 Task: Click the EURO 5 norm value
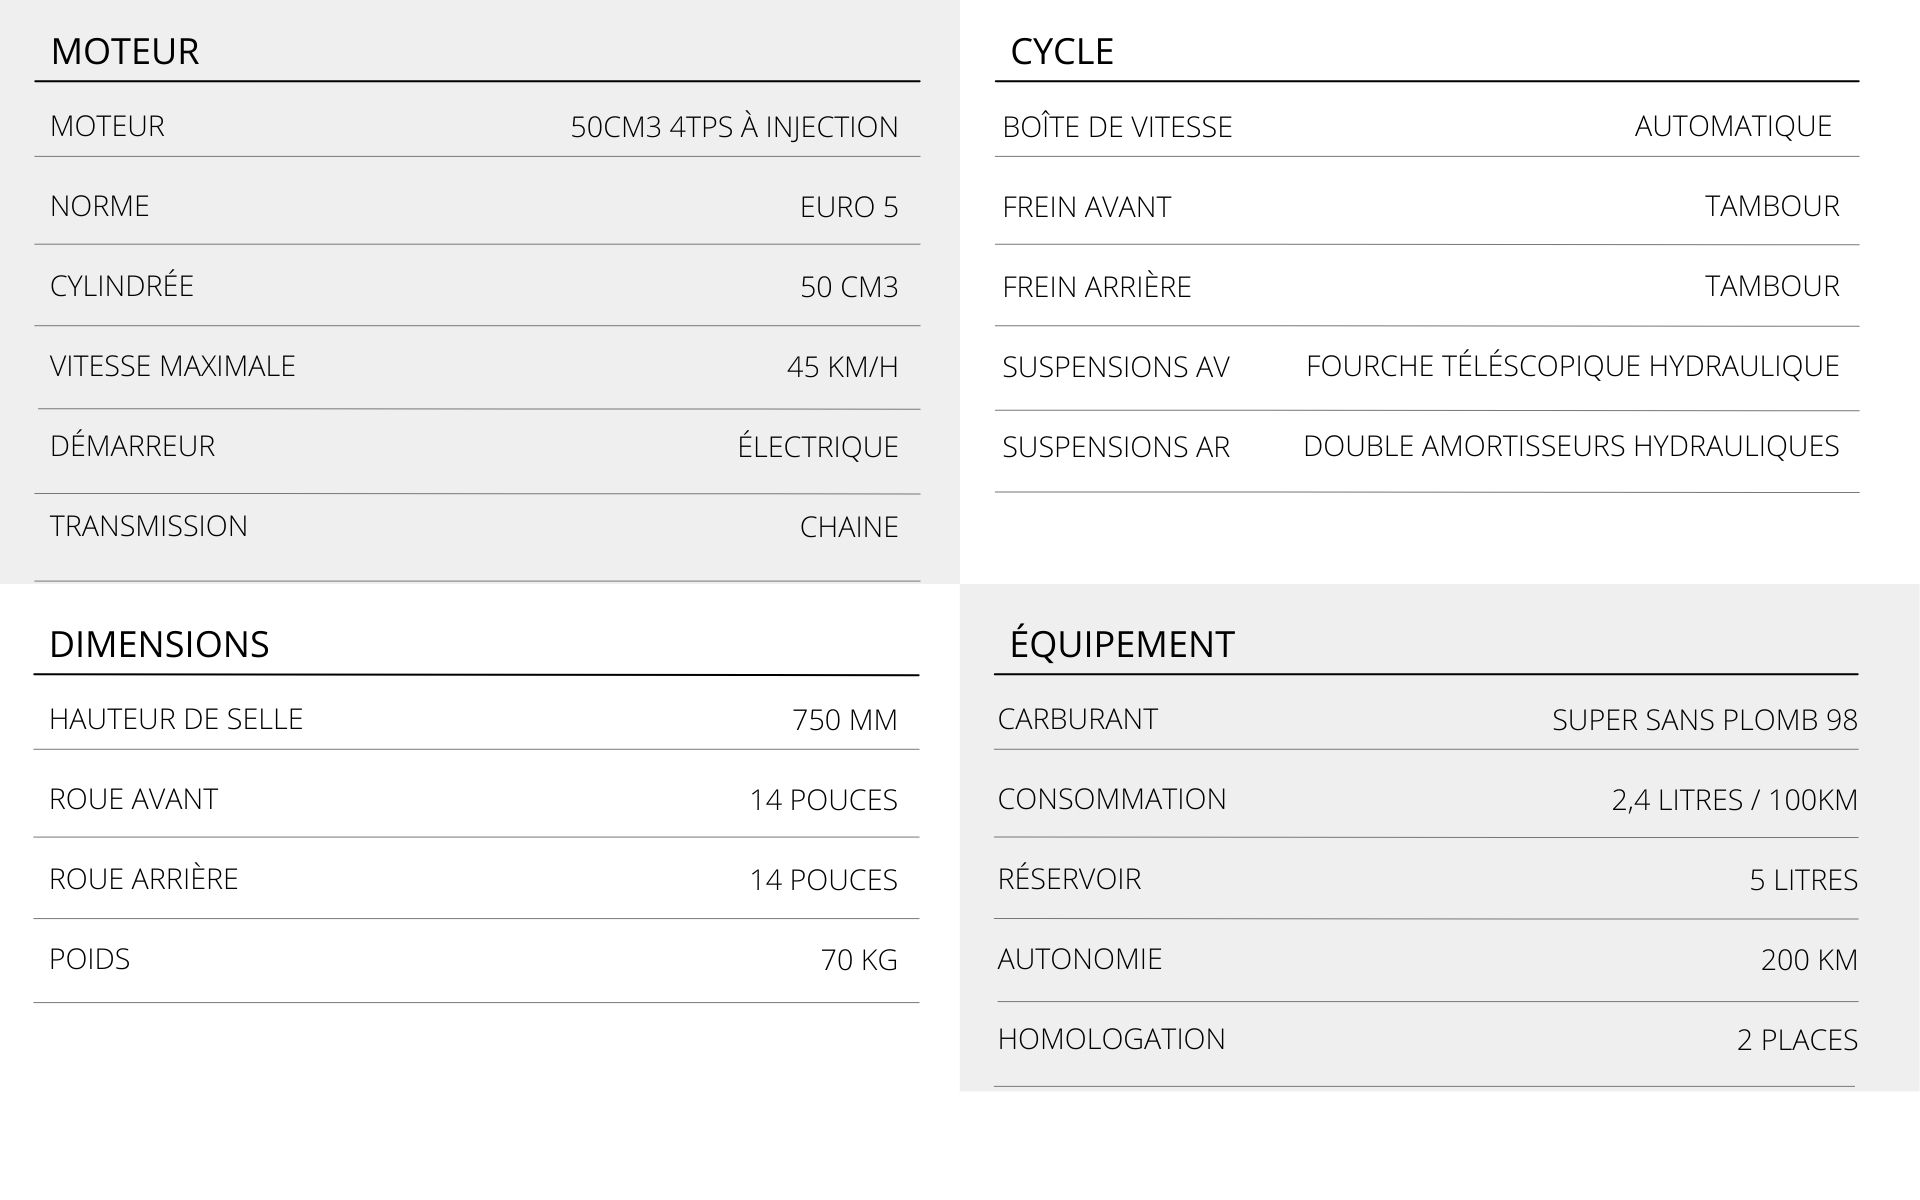pyautogui.click(x=848, y=207)
